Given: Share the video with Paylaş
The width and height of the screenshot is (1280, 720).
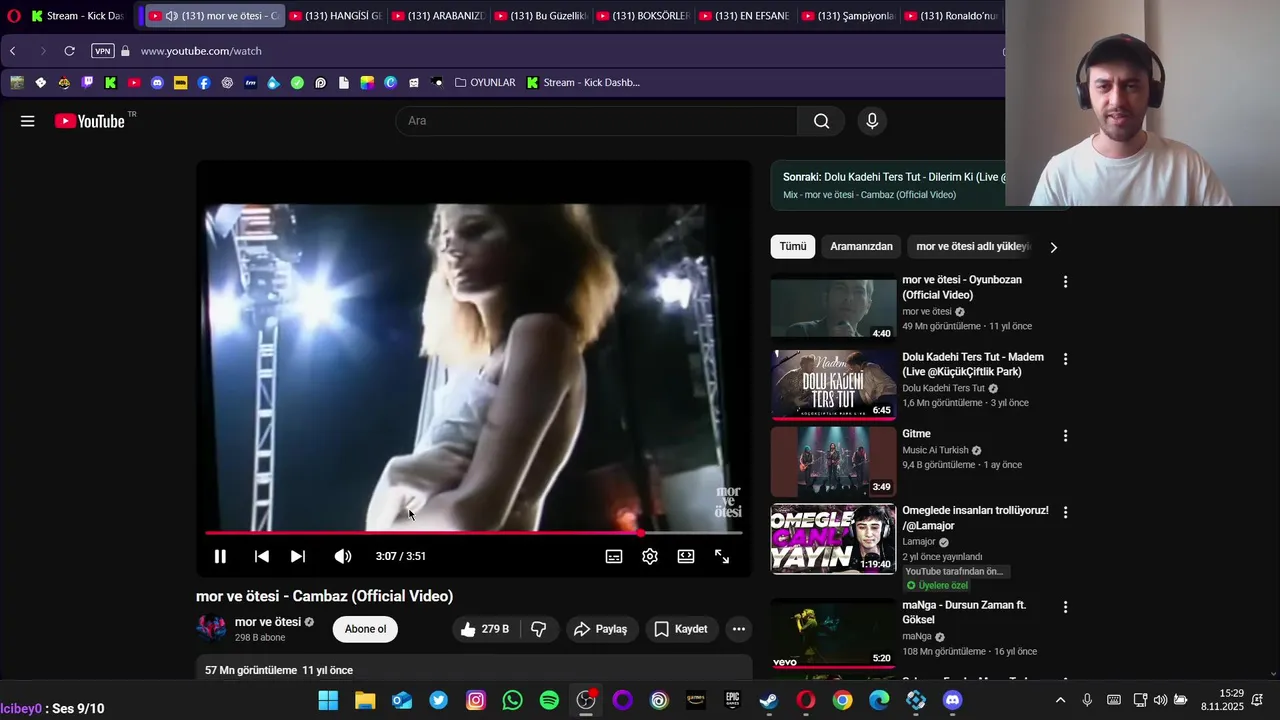Looking at the screenshot, I should pyautogui.click(x=602, y=629).
